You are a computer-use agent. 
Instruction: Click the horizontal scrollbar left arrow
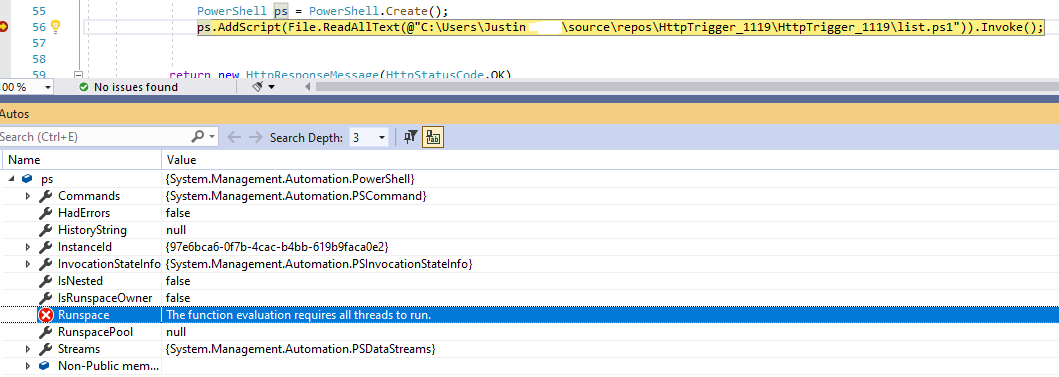tap(309, 87)
